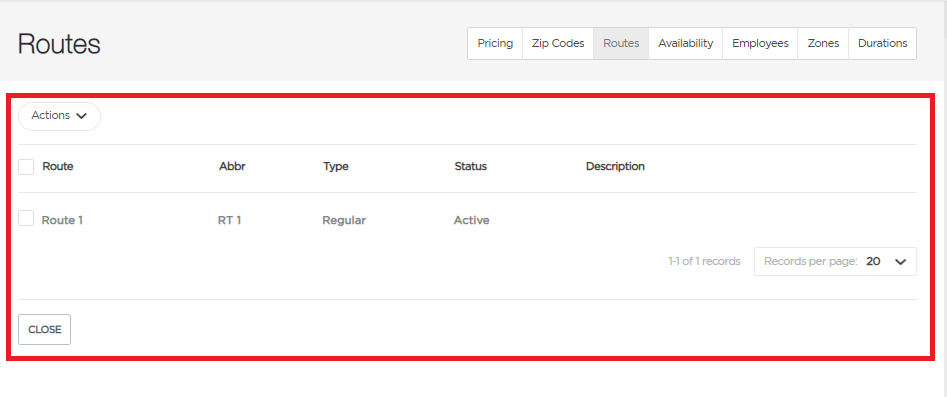Click the Description column header
This screenshot has width=947, height=397.
[x=615, y=166]
